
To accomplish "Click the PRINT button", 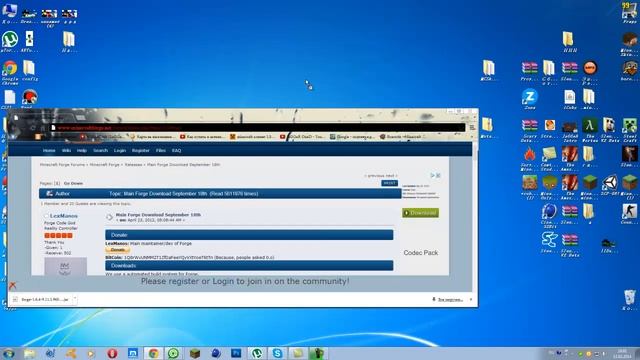I will click(389, 183).
